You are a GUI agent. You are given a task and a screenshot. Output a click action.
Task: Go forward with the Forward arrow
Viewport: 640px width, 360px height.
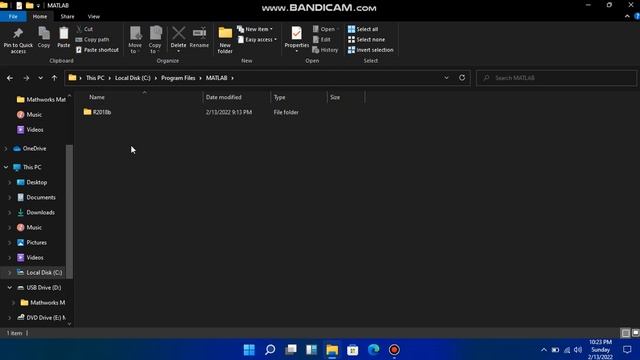pyautogui.click(x=26, y=78)
